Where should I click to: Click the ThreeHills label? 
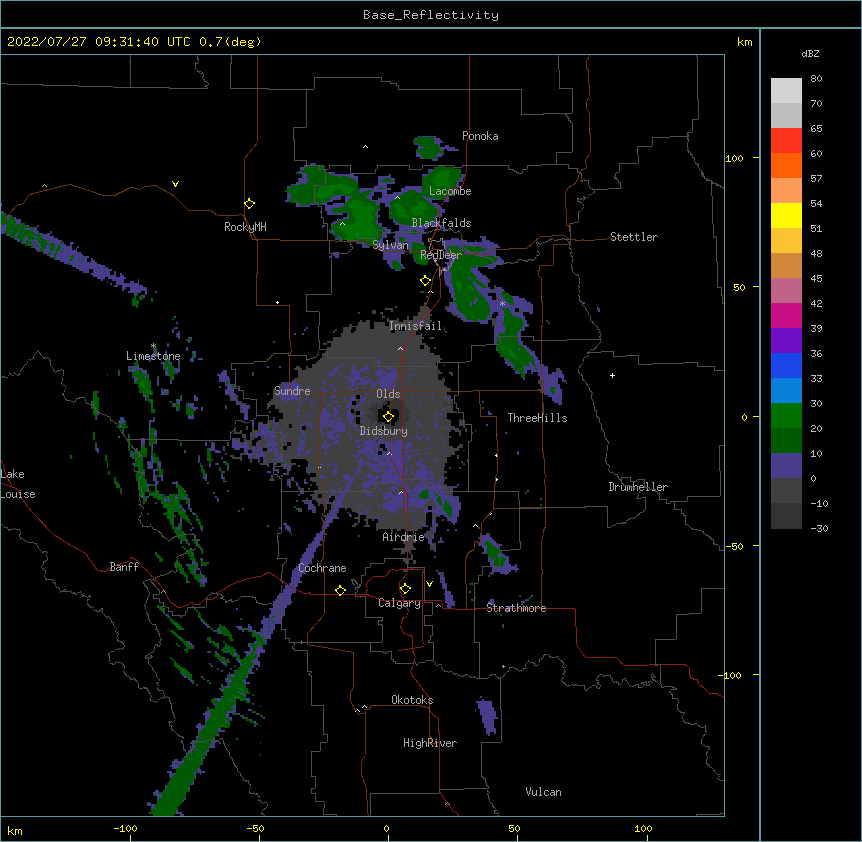coord(537,418)
